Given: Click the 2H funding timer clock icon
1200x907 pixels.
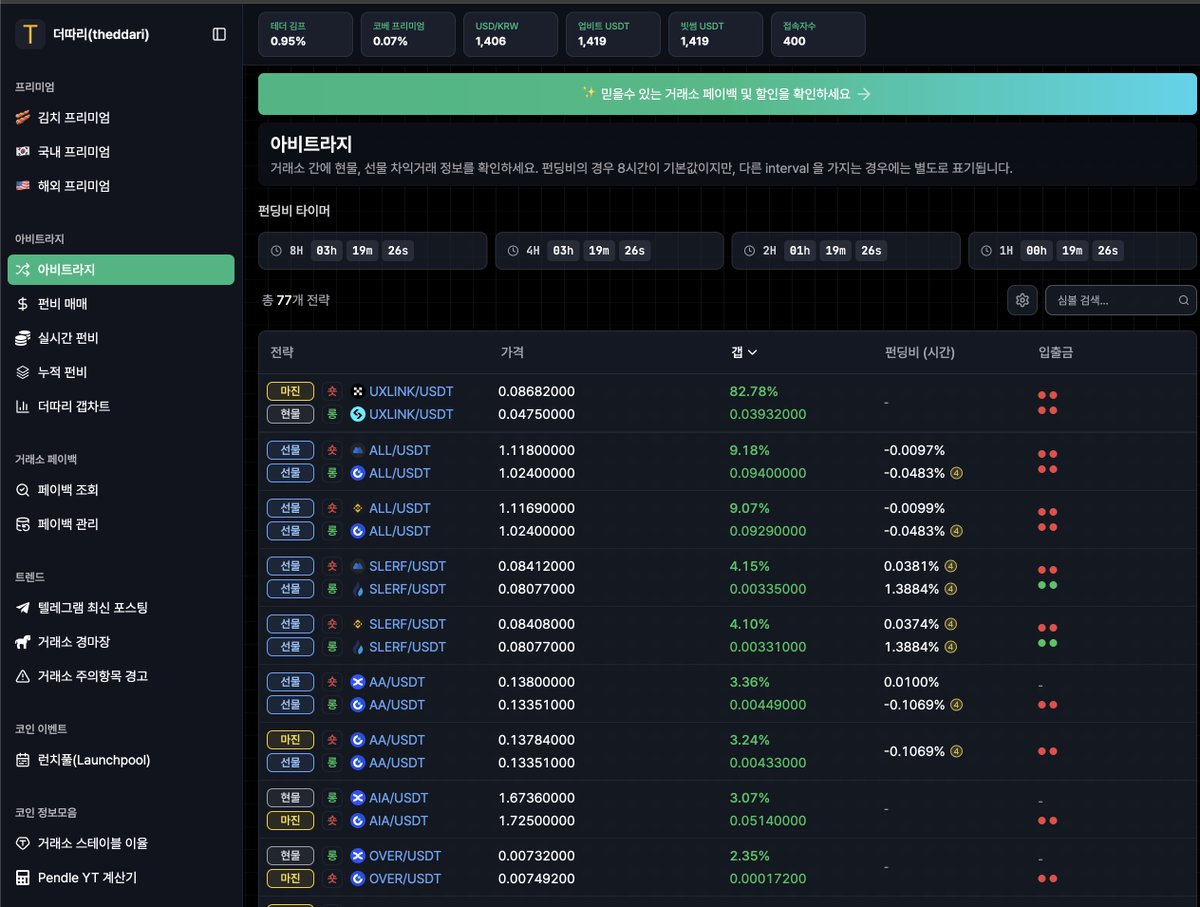Looking at the screenshot, I should [749, 251].
